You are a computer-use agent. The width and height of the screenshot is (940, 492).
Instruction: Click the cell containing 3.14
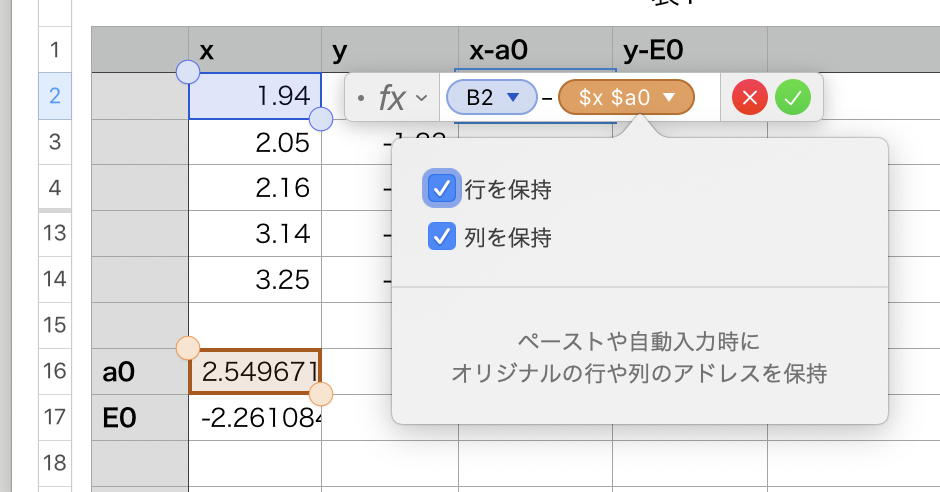pos(255,234)
